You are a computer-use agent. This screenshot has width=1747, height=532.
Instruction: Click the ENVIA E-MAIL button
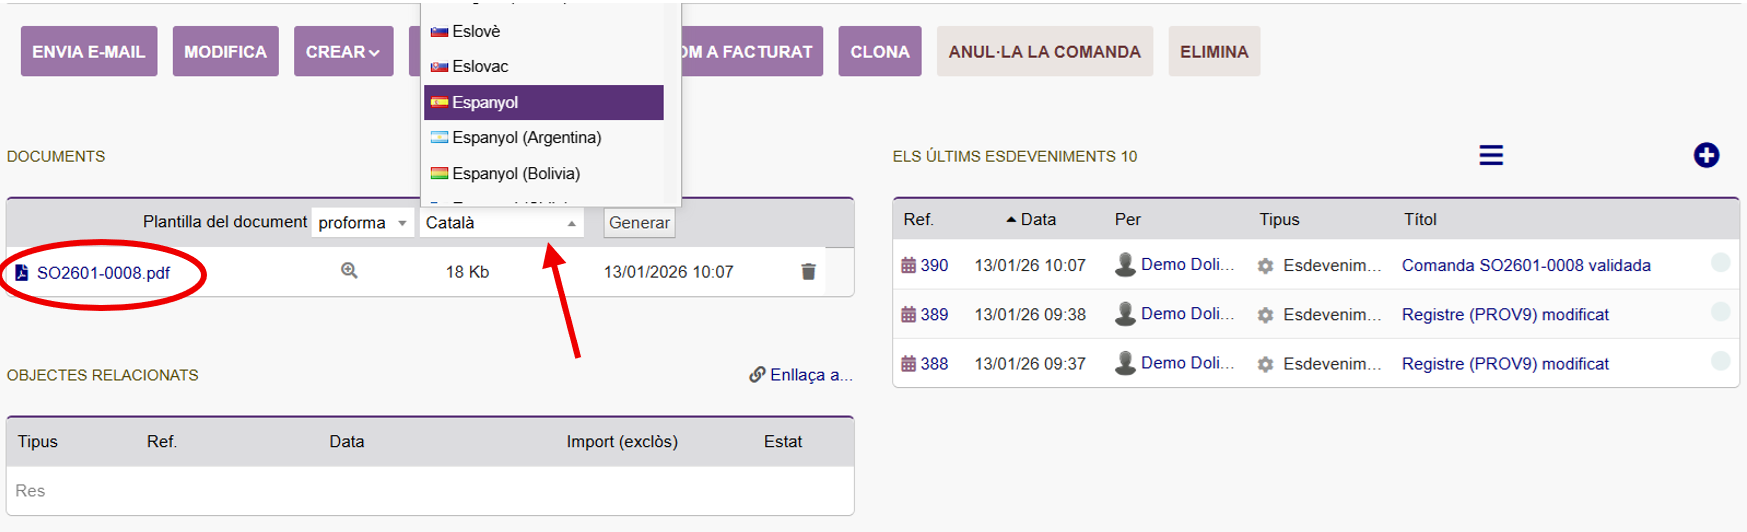tap(89, 52)
